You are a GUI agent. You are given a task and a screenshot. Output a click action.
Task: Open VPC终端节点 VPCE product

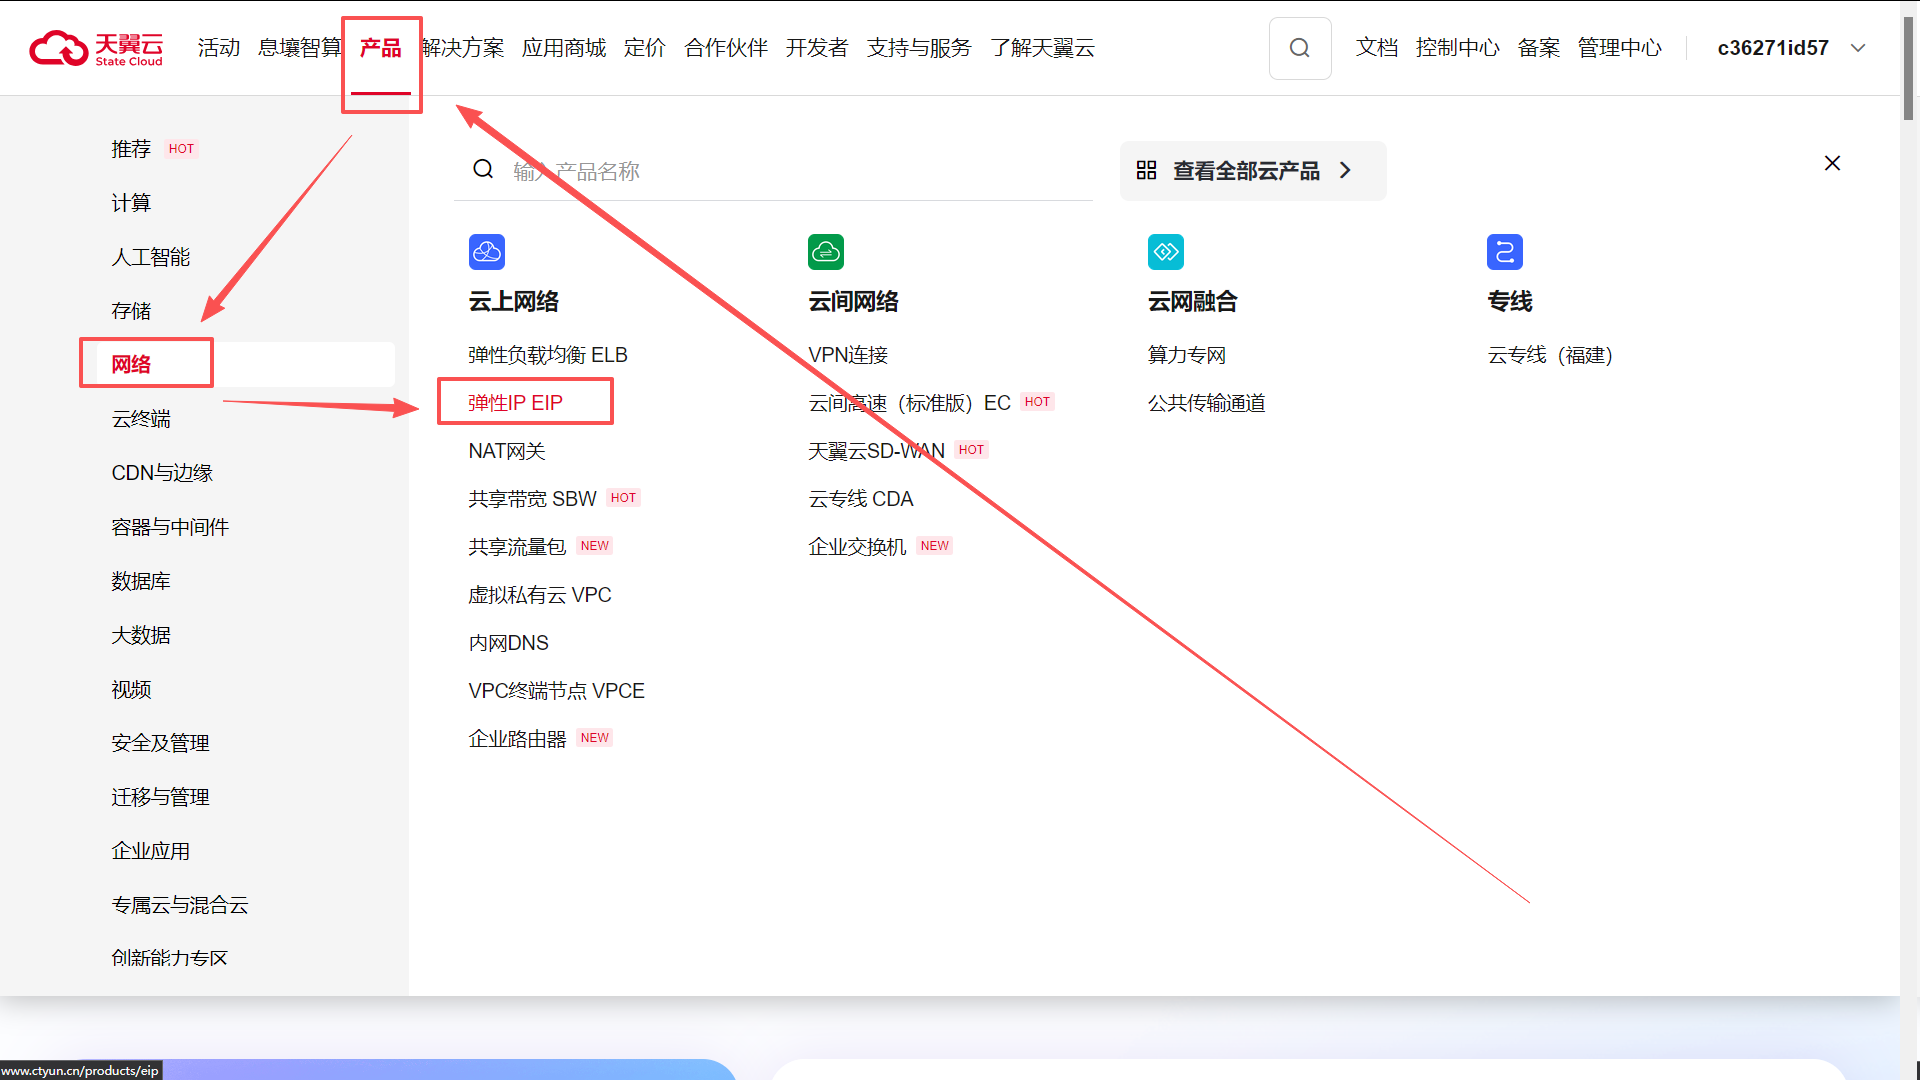coord(556,691)
